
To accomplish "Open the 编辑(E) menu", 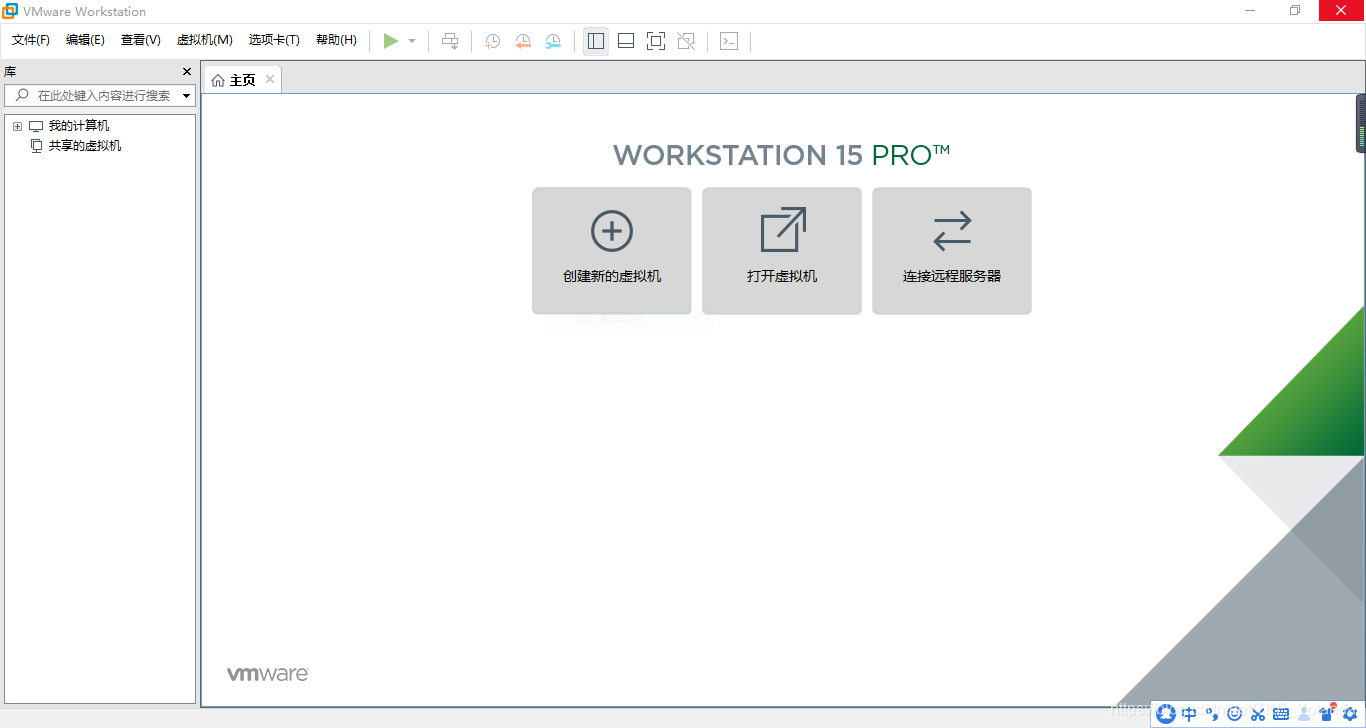I will point(85,40).
